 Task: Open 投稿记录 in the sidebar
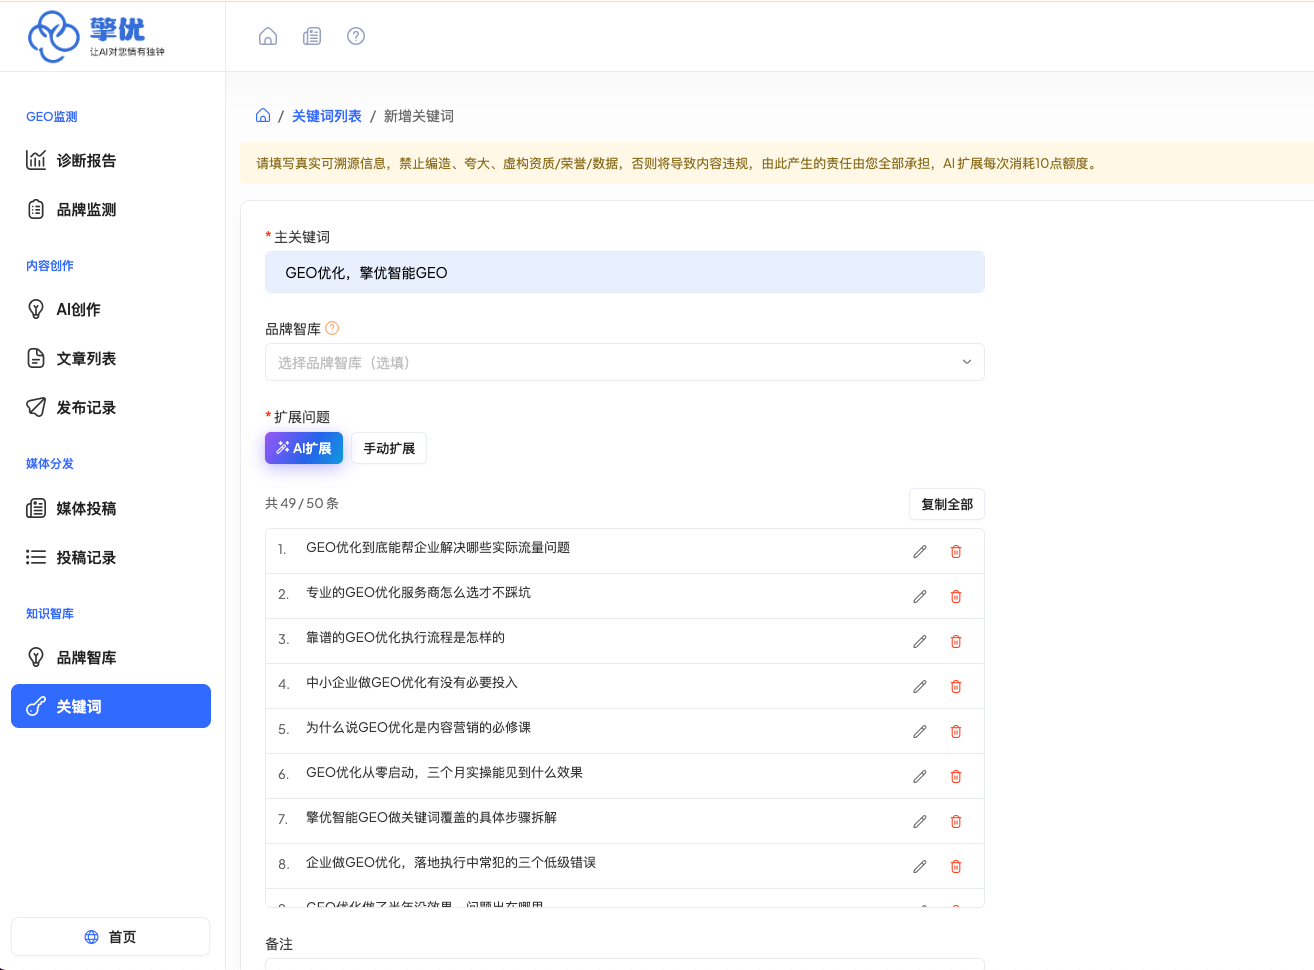point(111,557)
